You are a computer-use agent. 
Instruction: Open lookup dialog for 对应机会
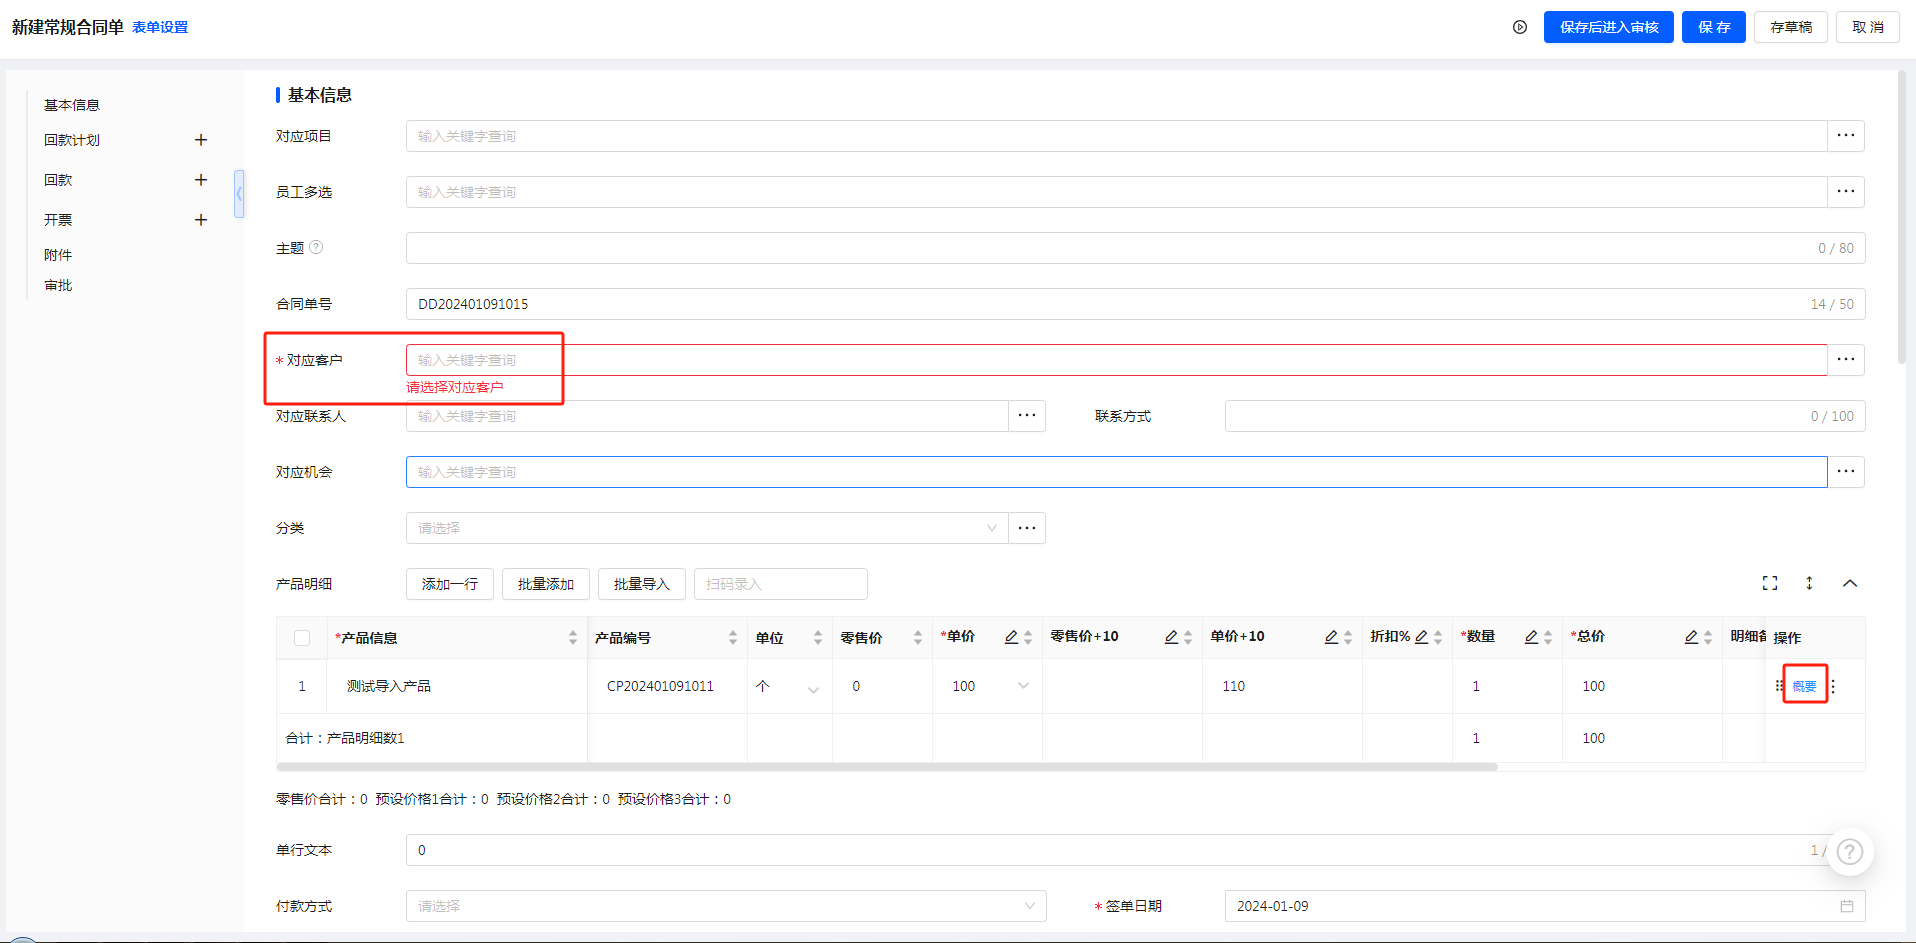pyautogui.click(x=1846, y=472)
